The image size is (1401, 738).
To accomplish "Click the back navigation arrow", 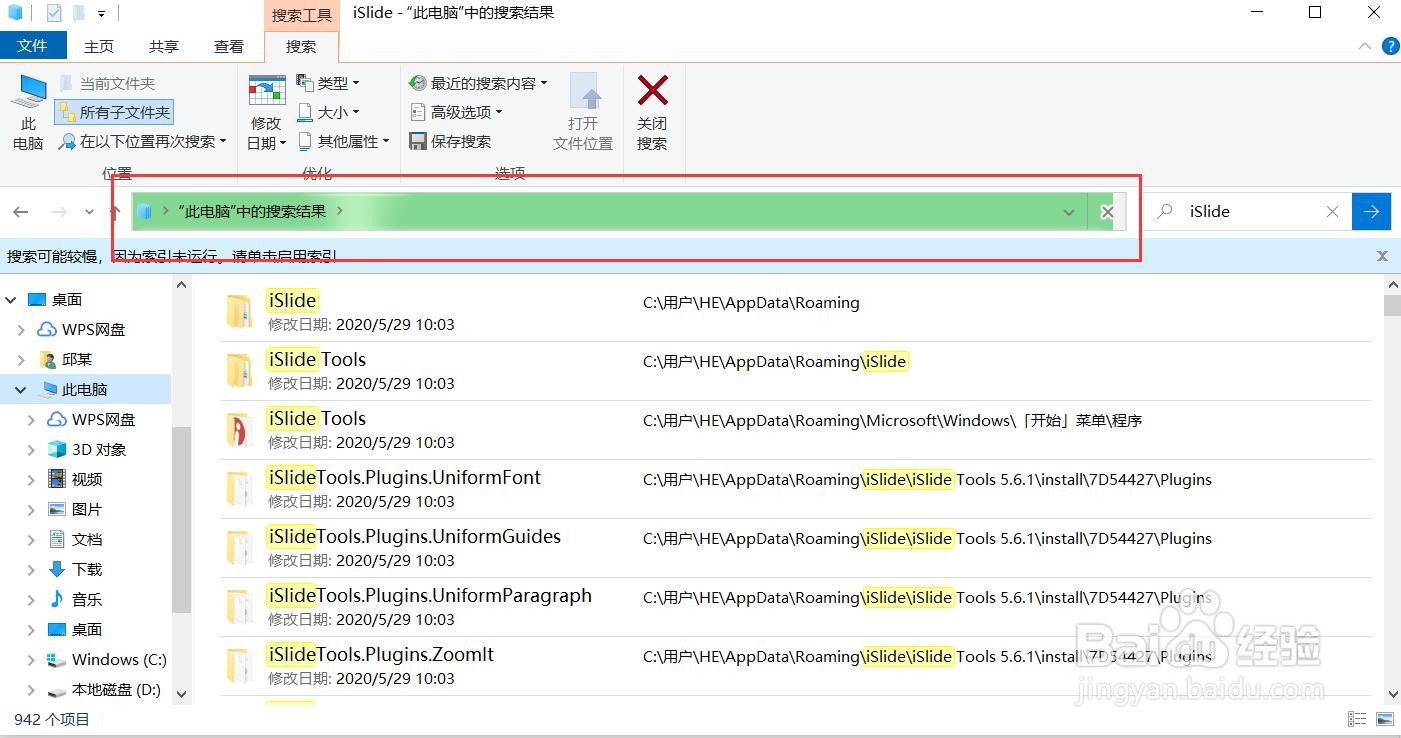I will [21, 212].
